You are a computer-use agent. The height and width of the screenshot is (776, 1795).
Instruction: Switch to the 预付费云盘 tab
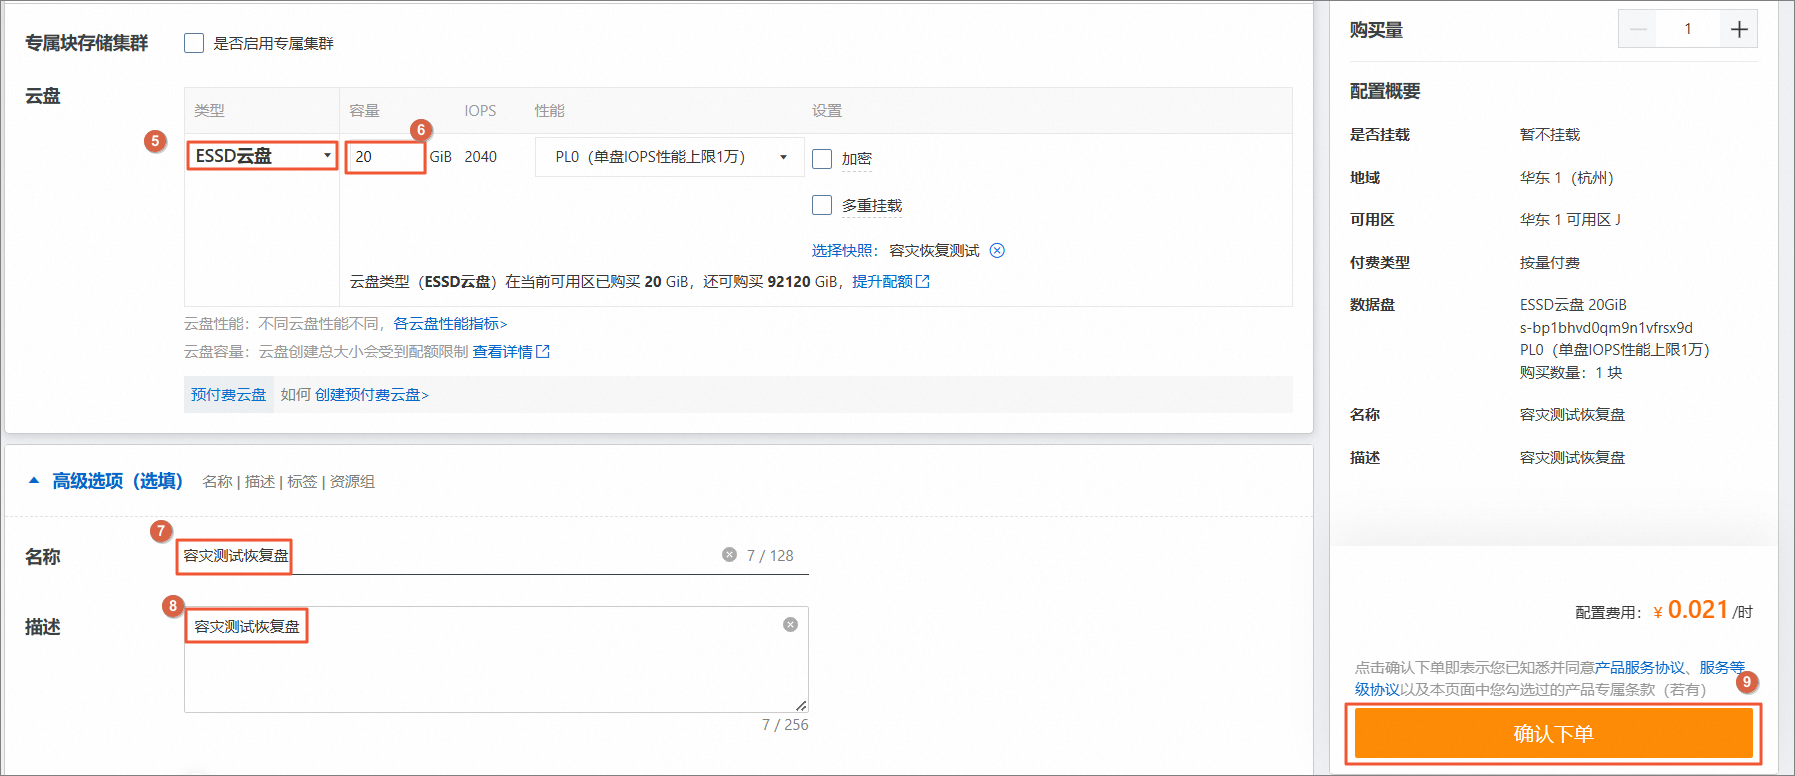(229, 395)
